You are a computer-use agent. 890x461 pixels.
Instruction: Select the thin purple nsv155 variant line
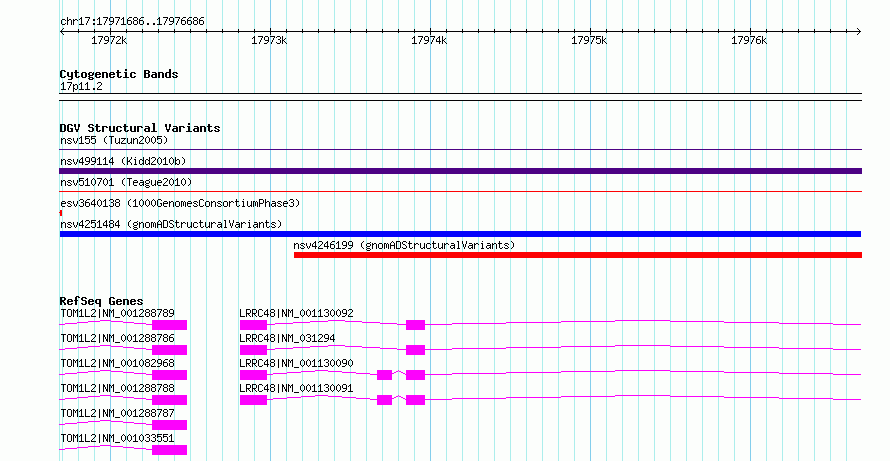pyautogui.click(x=460, y=150)
